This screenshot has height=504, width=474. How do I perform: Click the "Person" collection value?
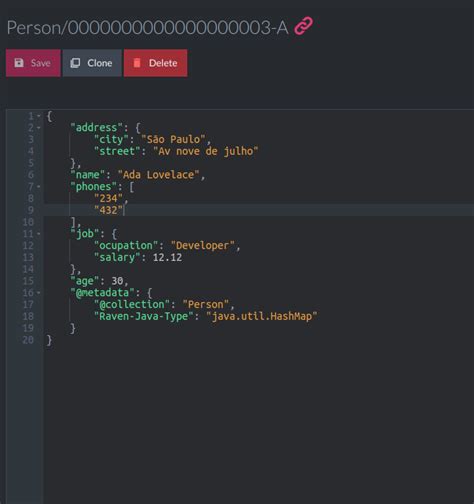[x=206, y=304]
